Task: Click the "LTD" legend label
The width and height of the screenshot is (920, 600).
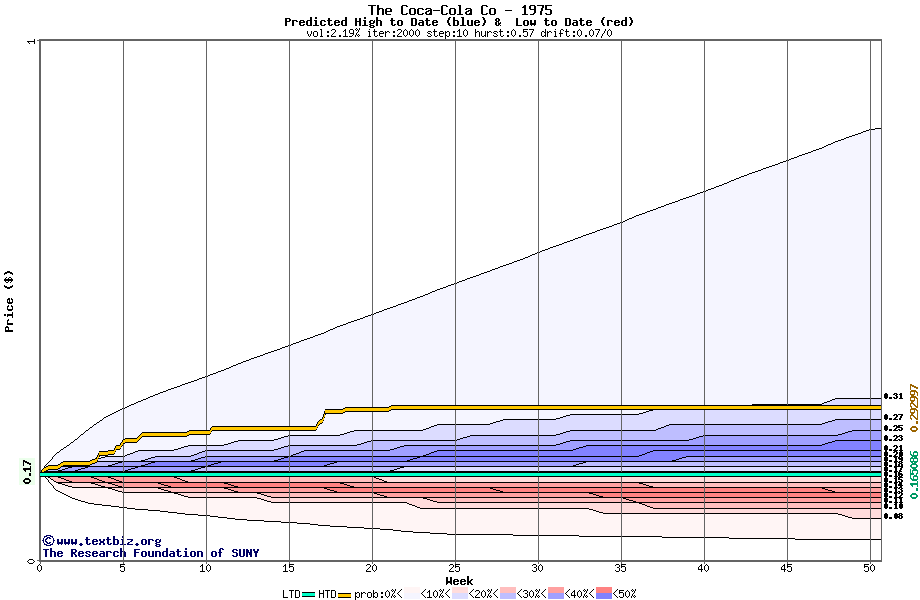Action: click(x=291, y=594)
